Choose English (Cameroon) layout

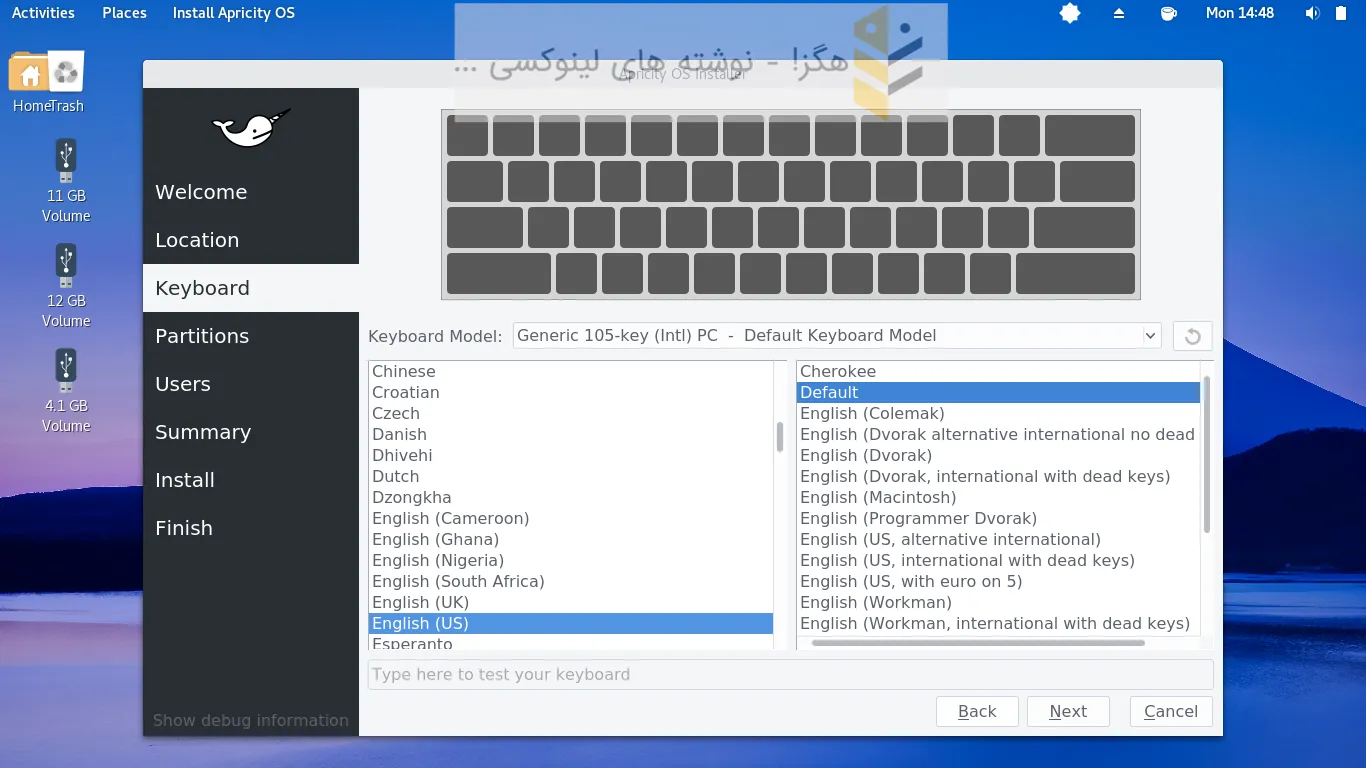coord(570,518)
